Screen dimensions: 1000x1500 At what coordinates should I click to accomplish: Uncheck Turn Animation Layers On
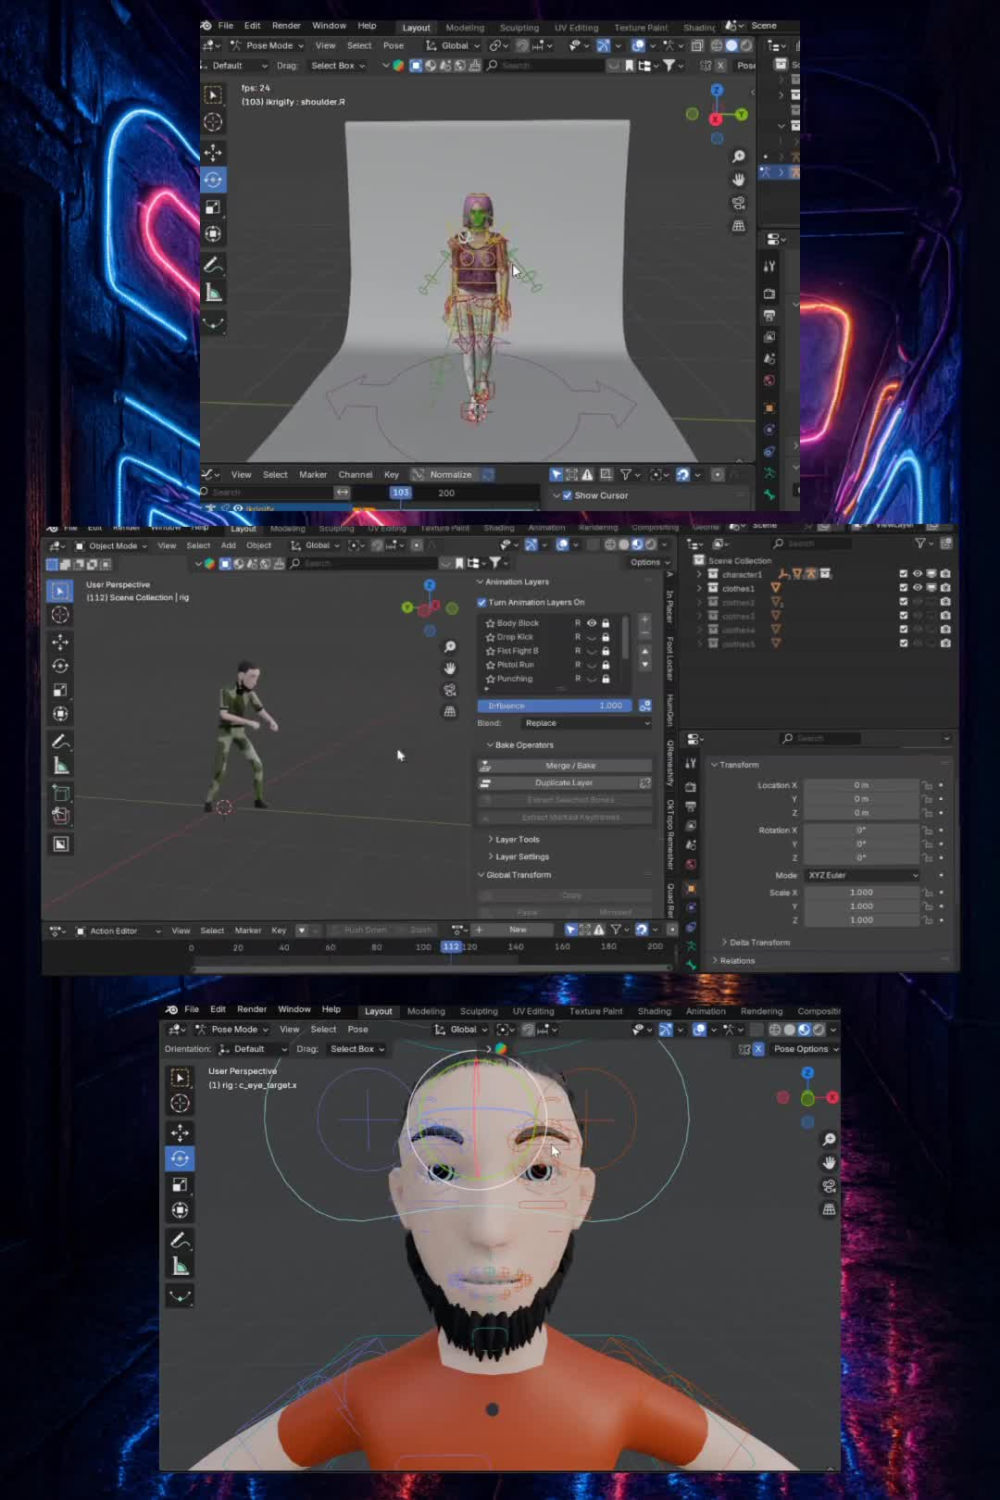(482, 602)
